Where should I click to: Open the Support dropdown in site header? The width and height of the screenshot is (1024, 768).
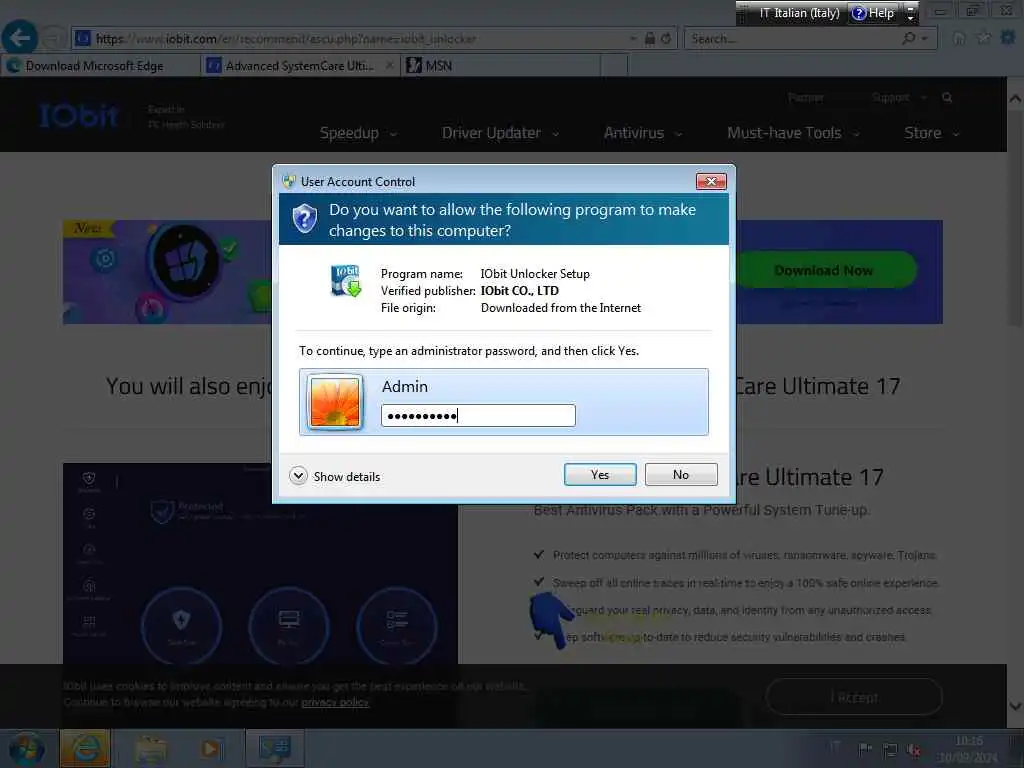tap(899, 98)
